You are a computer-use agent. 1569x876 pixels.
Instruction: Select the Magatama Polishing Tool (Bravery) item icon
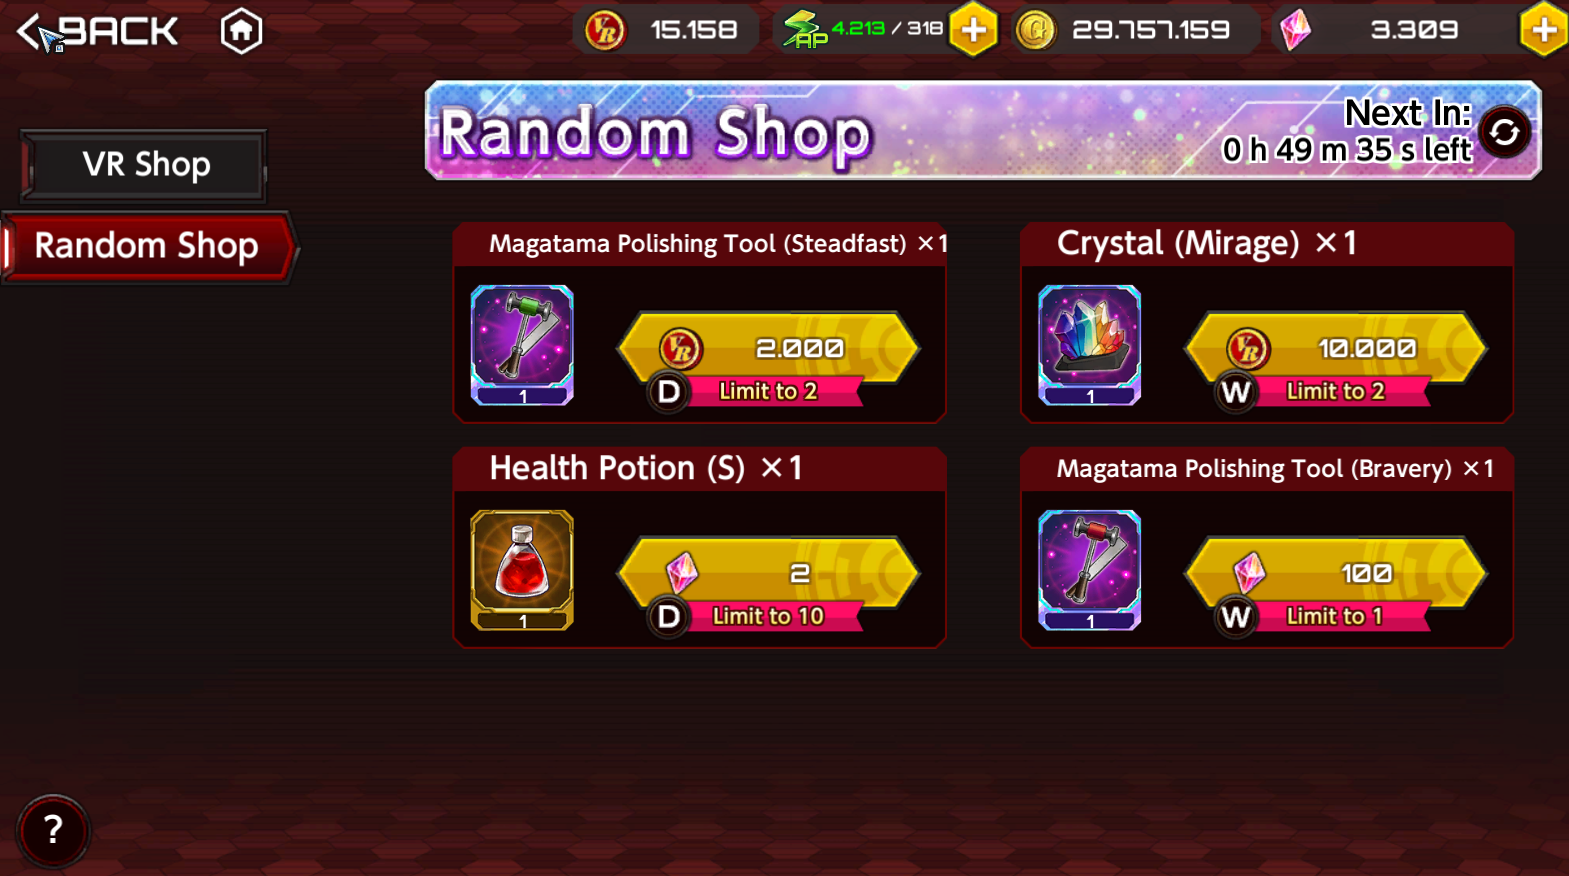tap(1089, 570)
